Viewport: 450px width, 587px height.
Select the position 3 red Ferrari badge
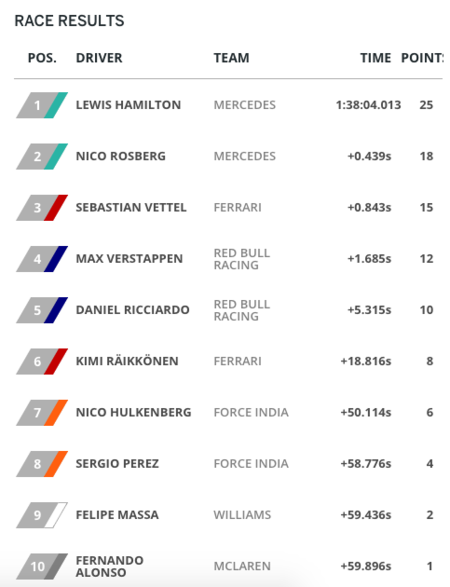[x=42, y=208]
